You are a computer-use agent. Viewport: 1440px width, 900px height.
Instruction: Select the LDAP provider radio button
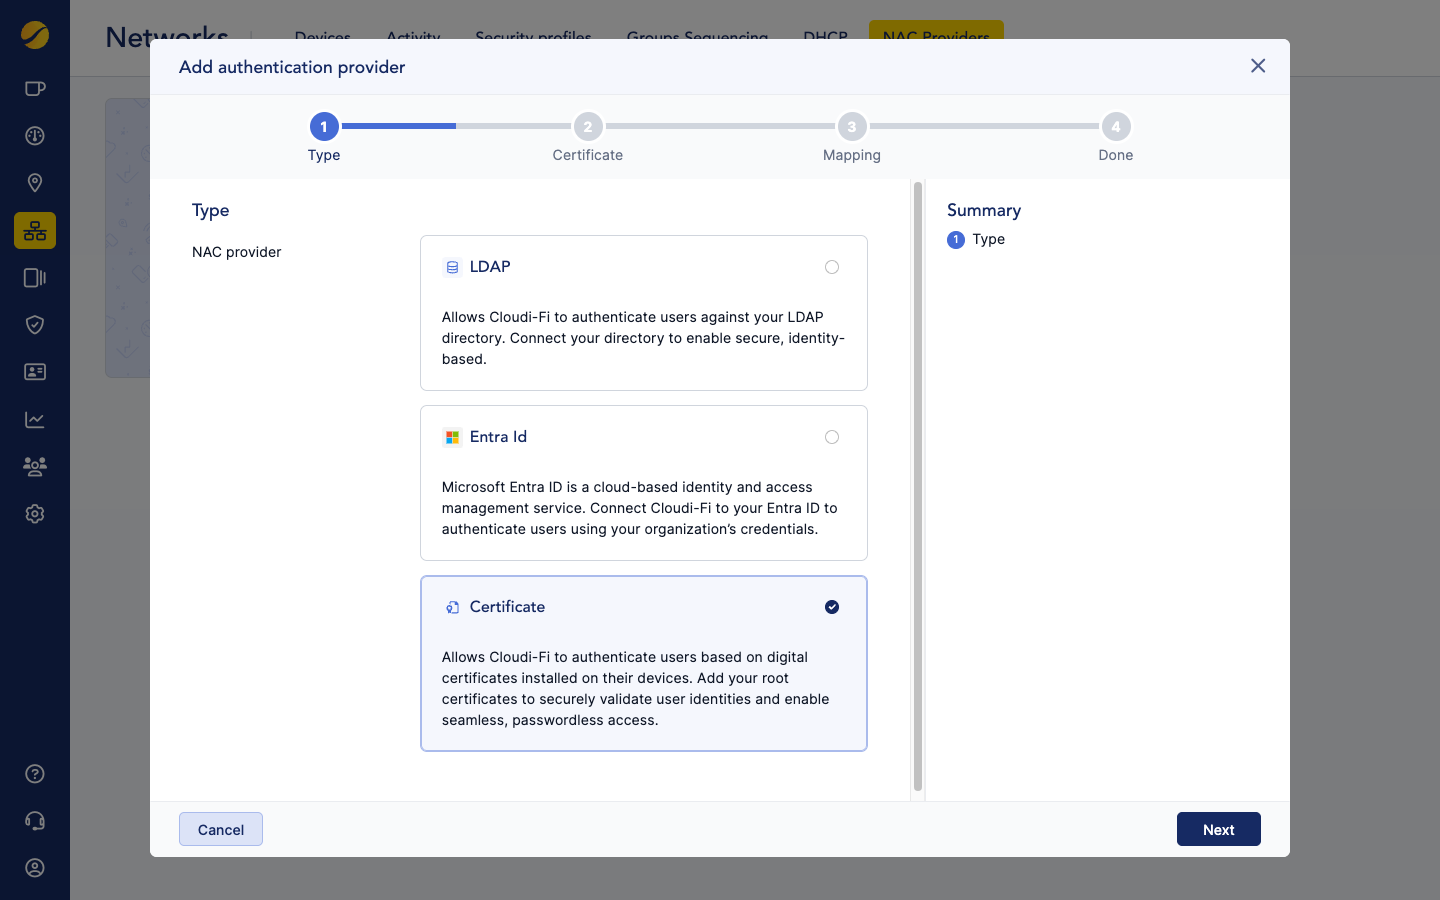click(x=832, y=267)
